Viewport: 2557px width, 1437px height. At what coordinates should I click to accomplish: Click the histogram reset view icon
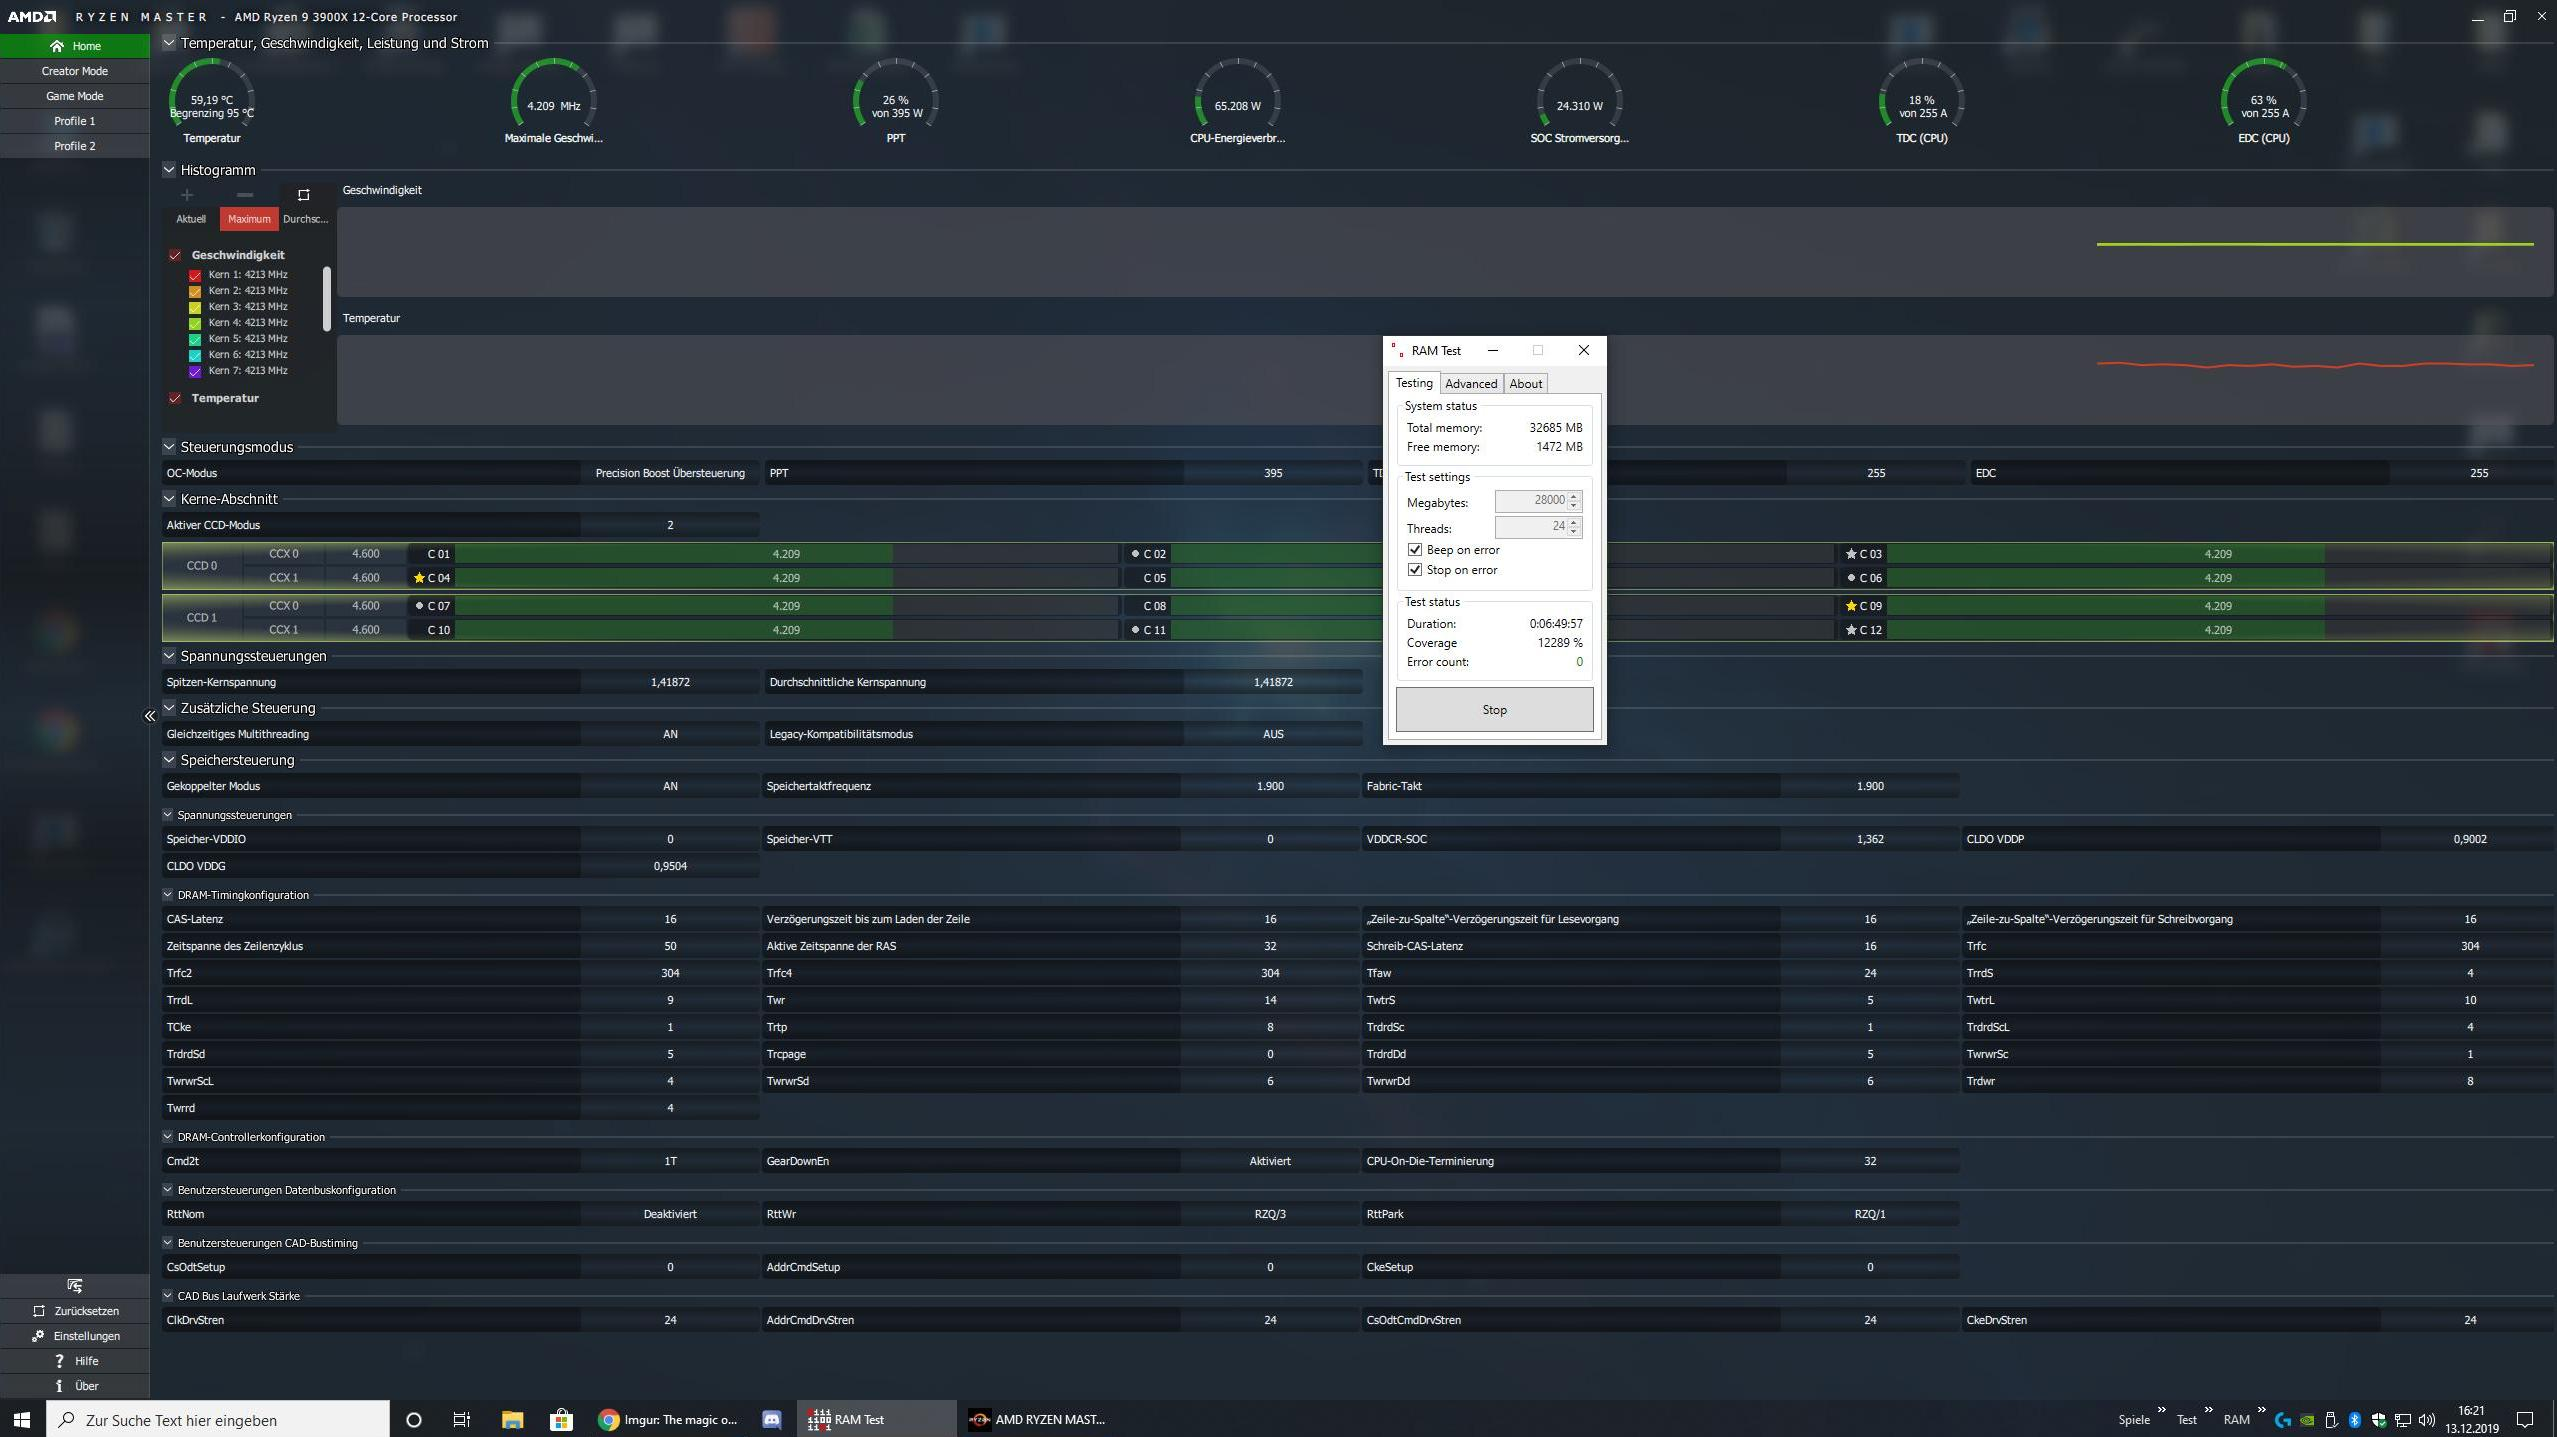coord(303,195)
